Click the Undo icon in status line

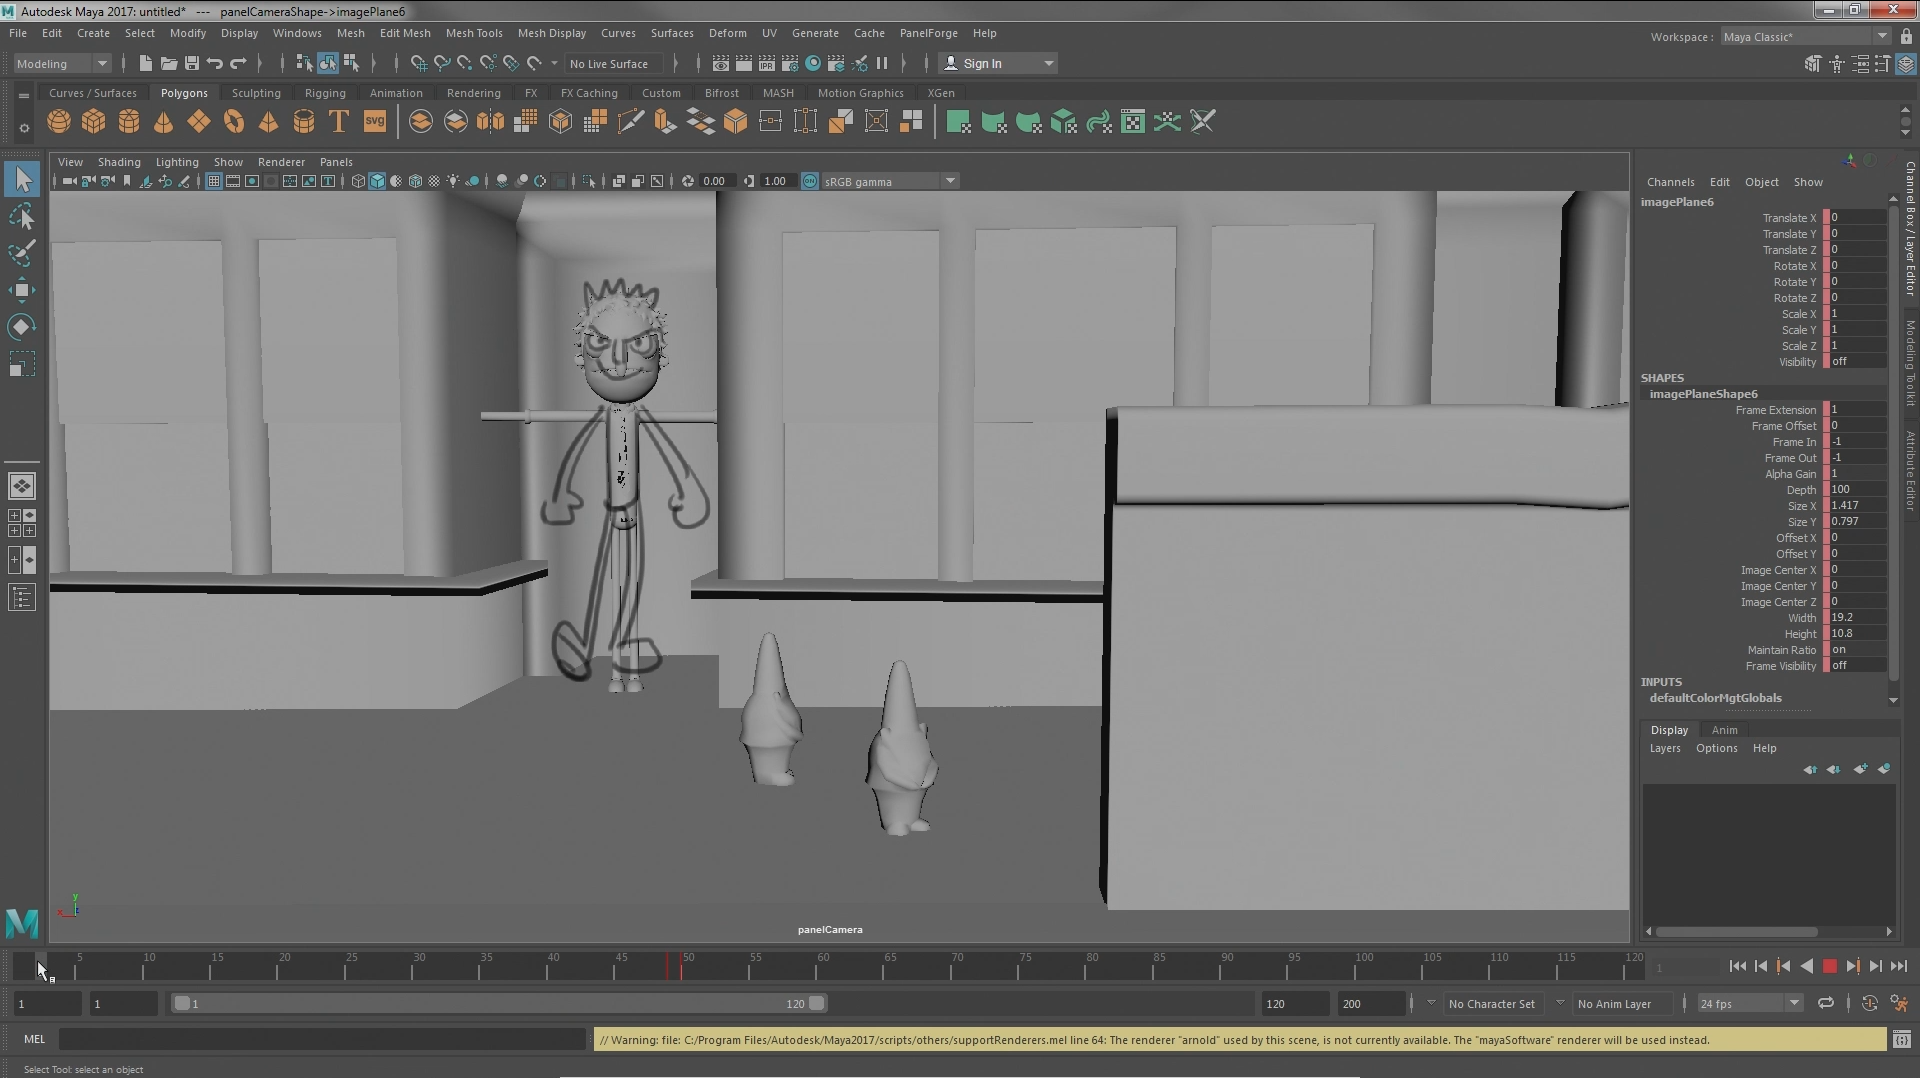[x=215, y=63]
